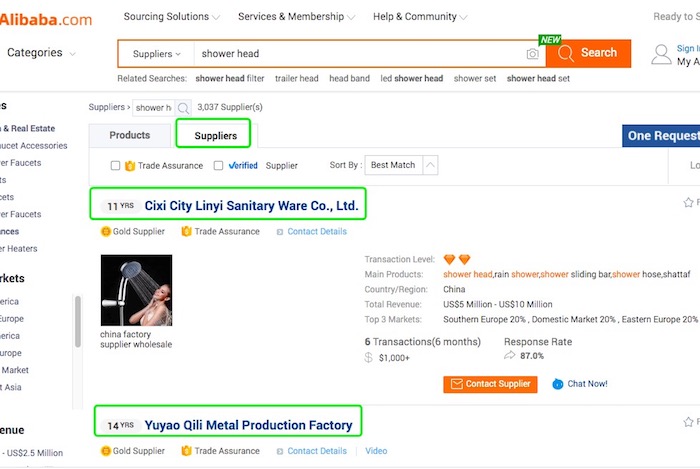The width and height of the screenshot is (700, 469).
Task: Open Yuyao Qili Metal Production Factory
Action: (248, 425)
